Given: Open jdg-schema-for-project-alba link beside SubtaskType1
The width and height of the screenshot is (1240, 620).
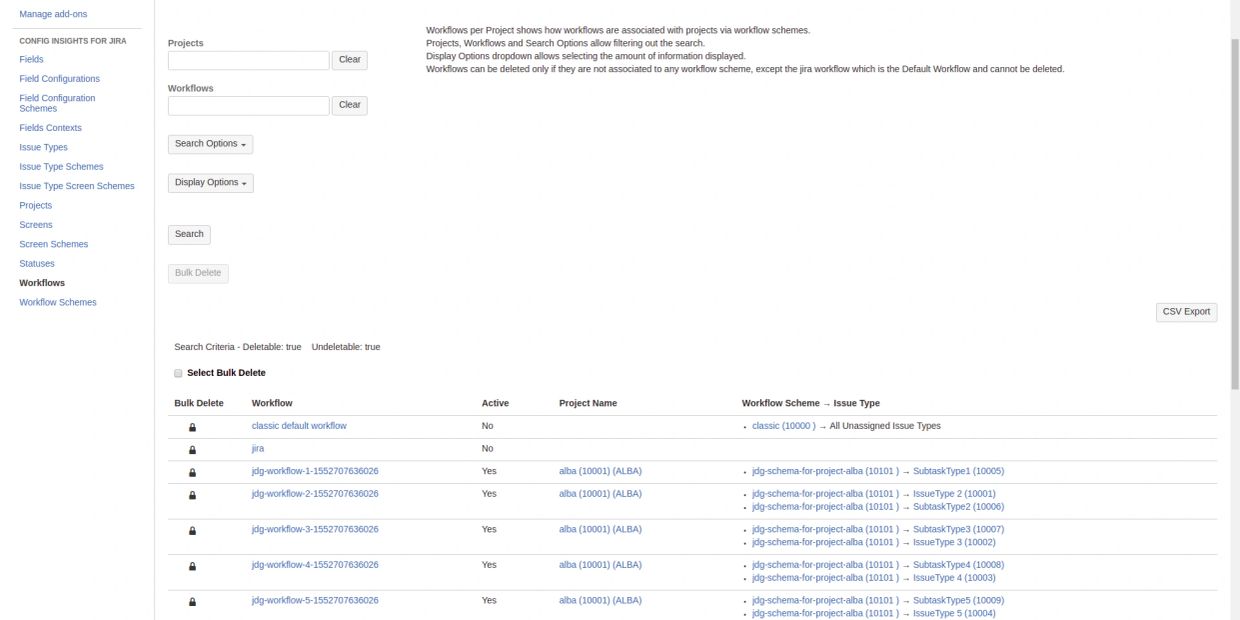Looking at the screenshot, I should [x=825, y=471].
